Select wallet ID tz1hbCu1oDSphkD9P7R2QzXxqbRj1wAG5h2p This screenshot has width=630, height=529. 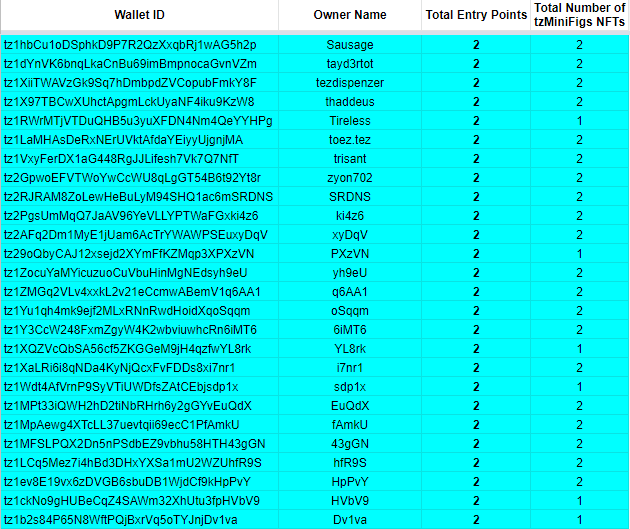pyautogui.click(x=139, y=45)
